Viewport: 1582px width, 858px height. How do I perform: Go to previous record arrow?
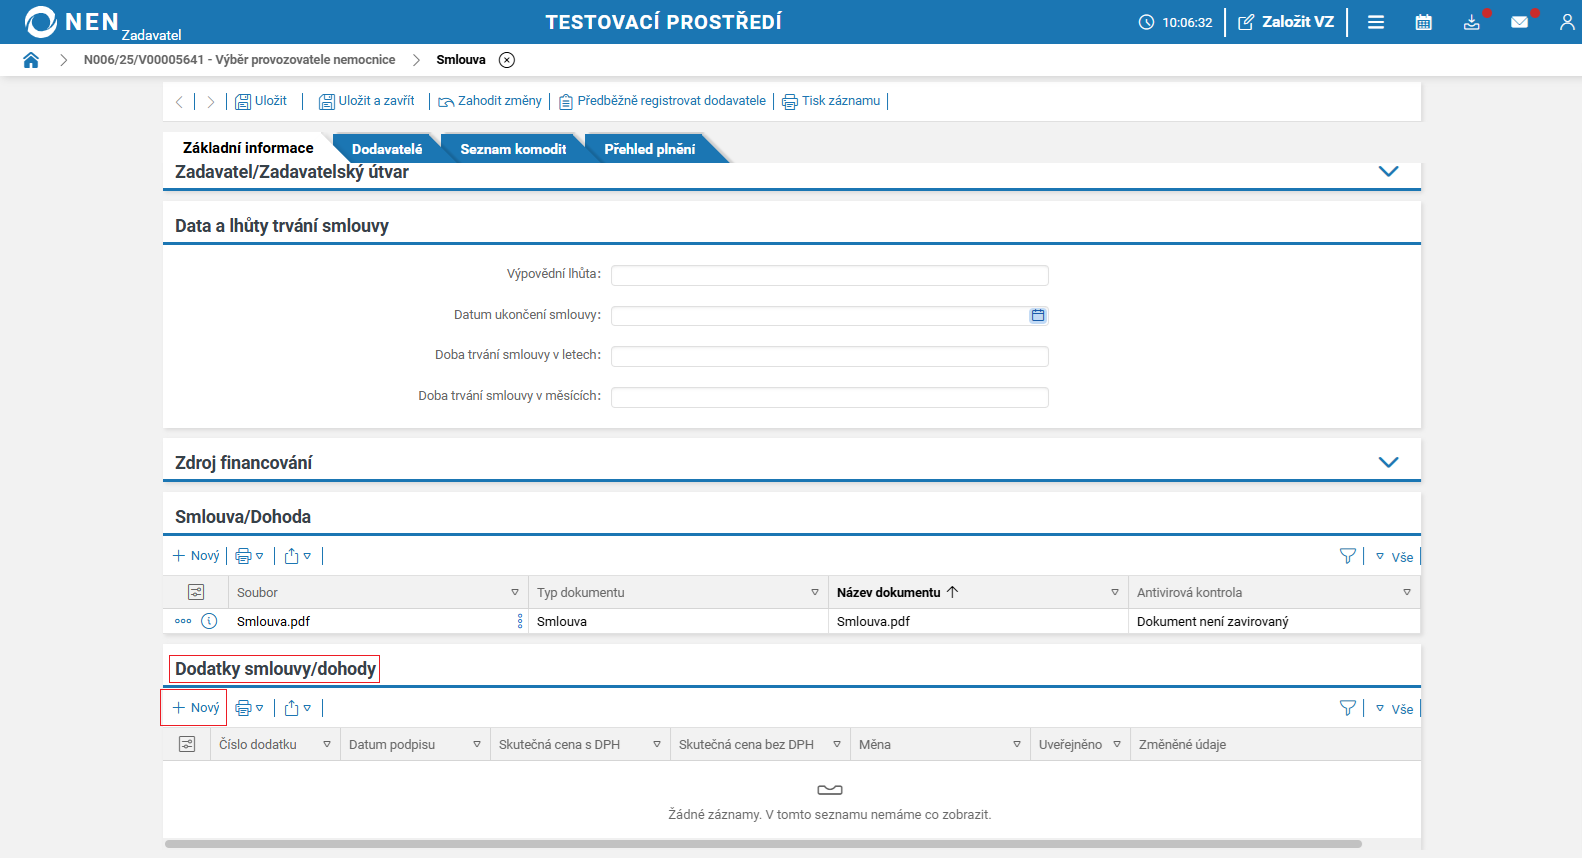pos(179,101)
